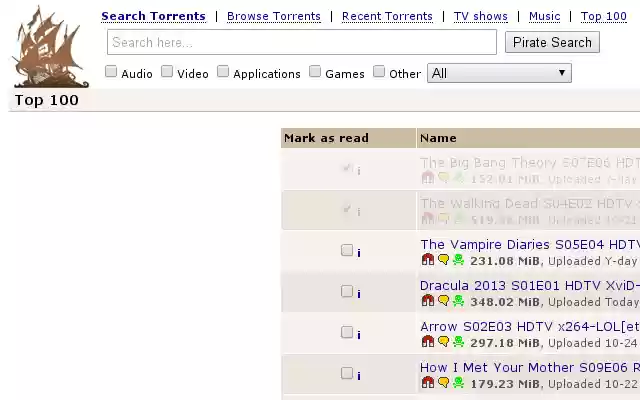Click magnet icon in Vampire Diaries row

(427, 260)
